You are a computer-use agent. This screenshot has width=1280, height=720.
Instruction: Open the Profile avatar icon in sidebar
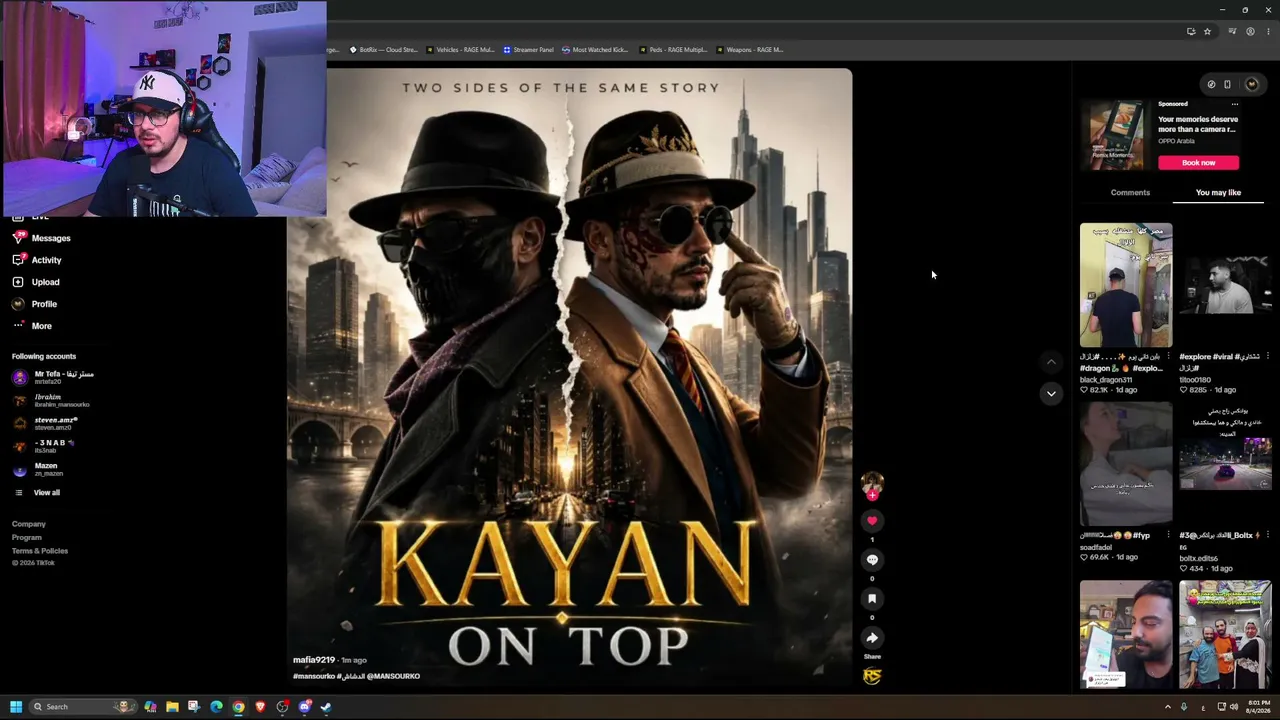pyautogui.click(x=18, y=304)
